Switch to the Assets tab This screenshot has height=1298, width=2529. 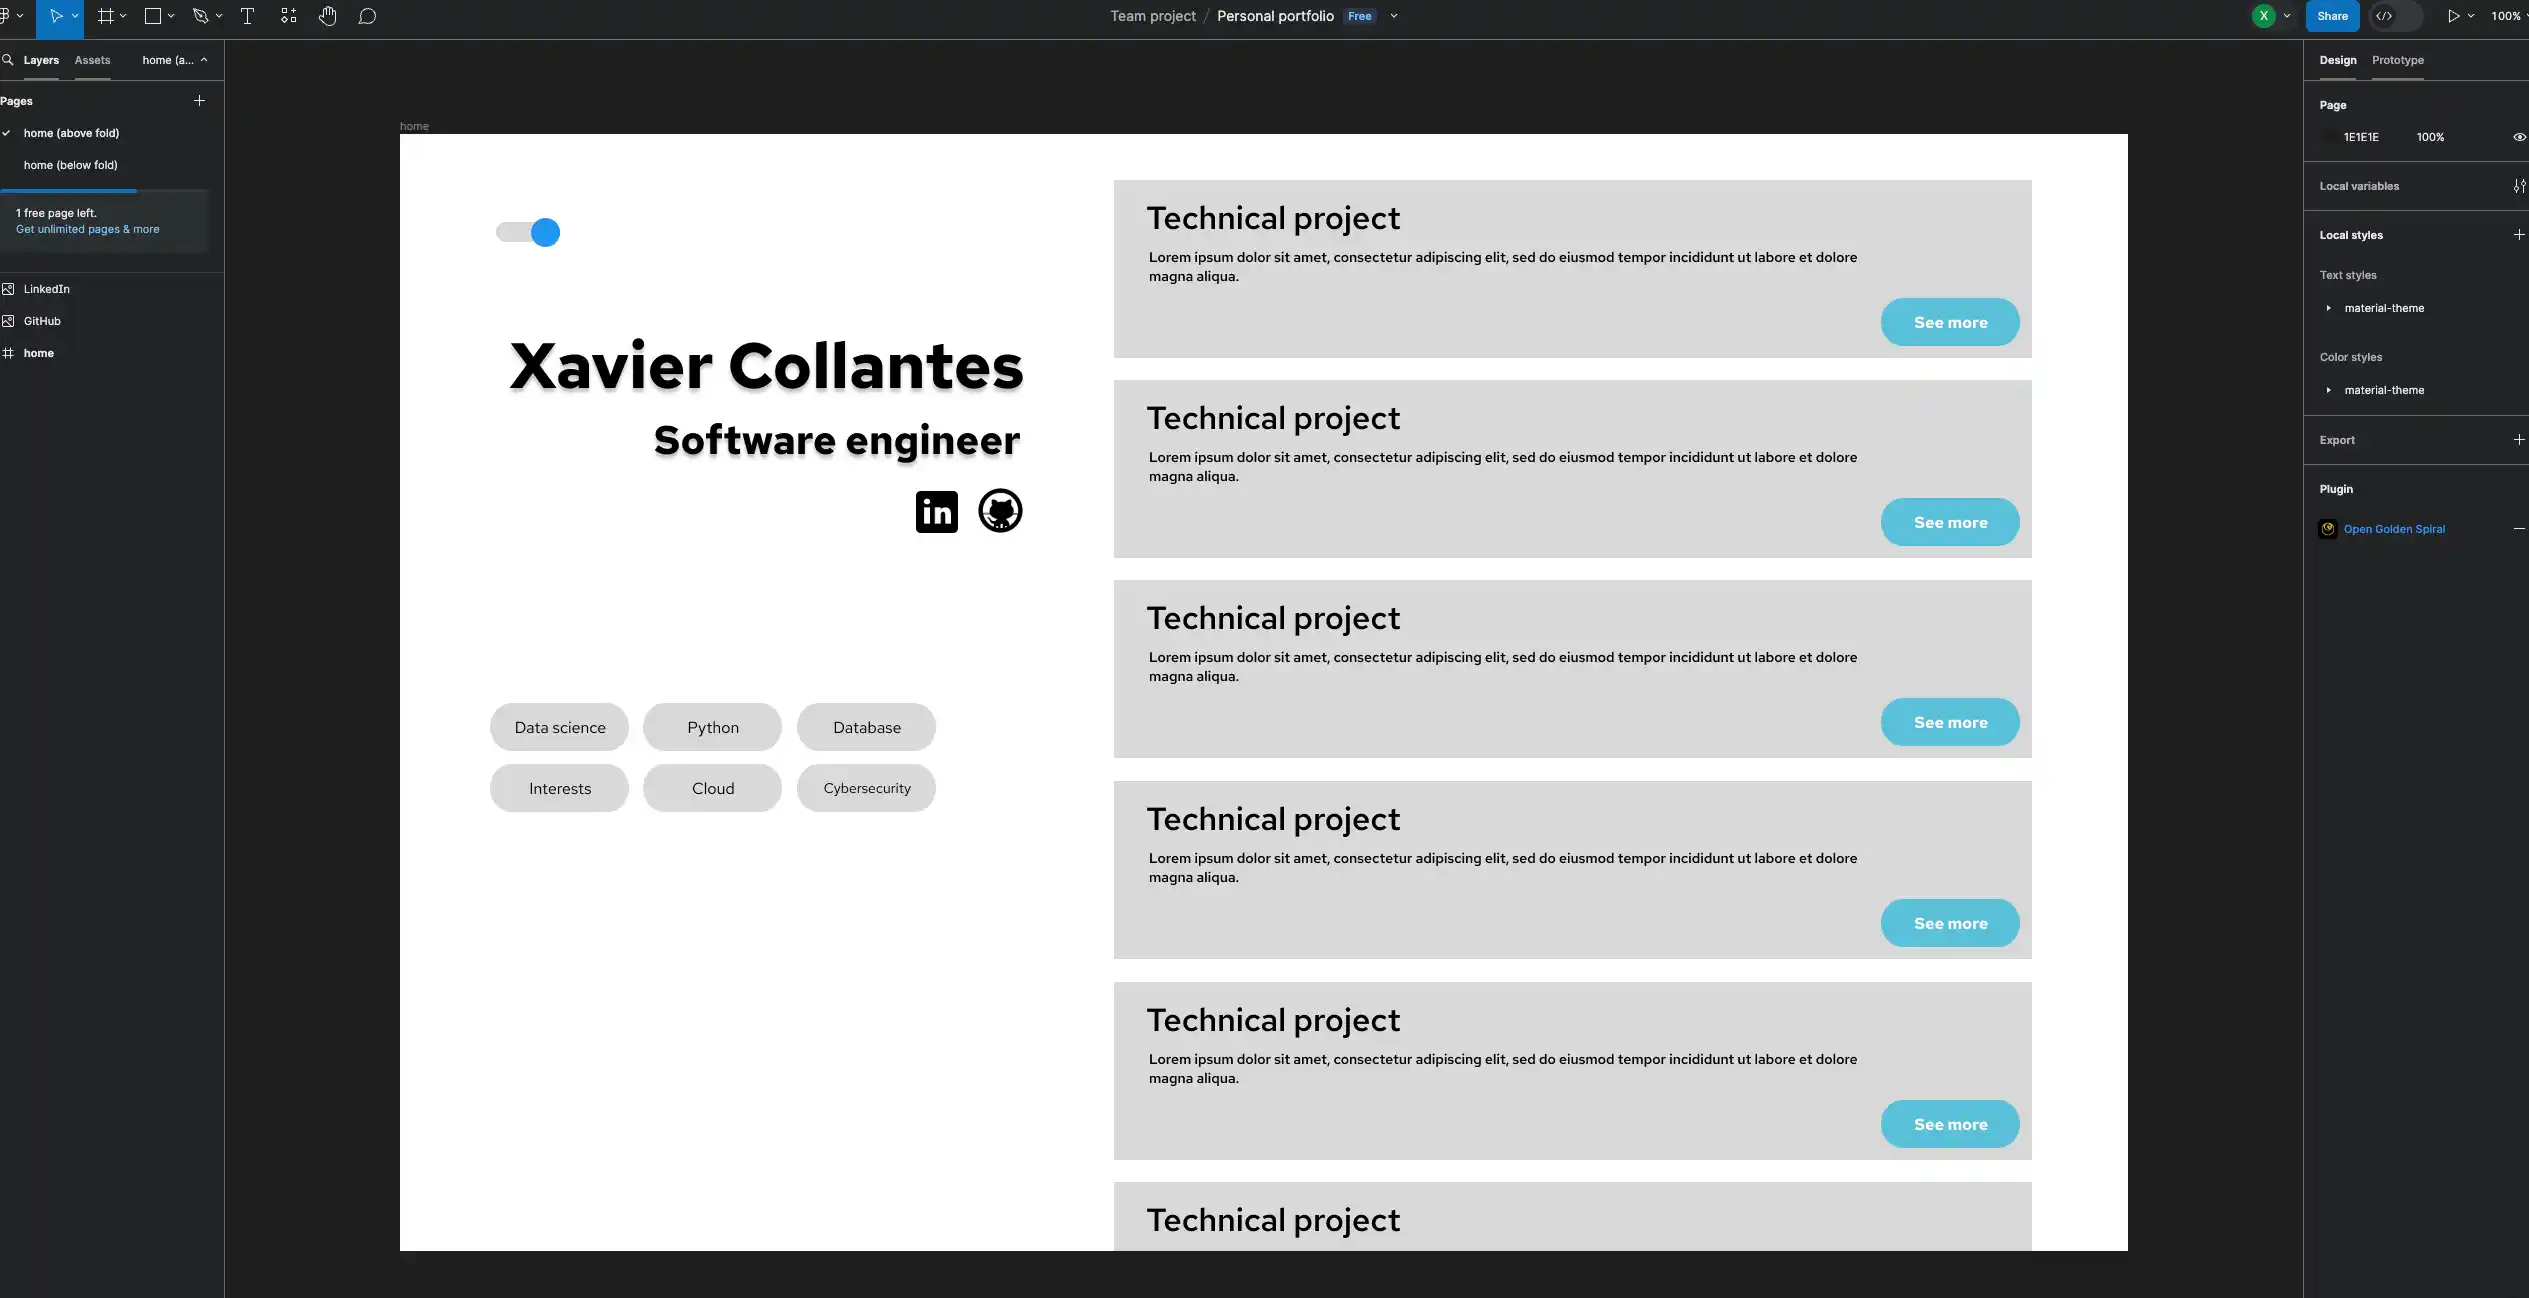point(92,60)
